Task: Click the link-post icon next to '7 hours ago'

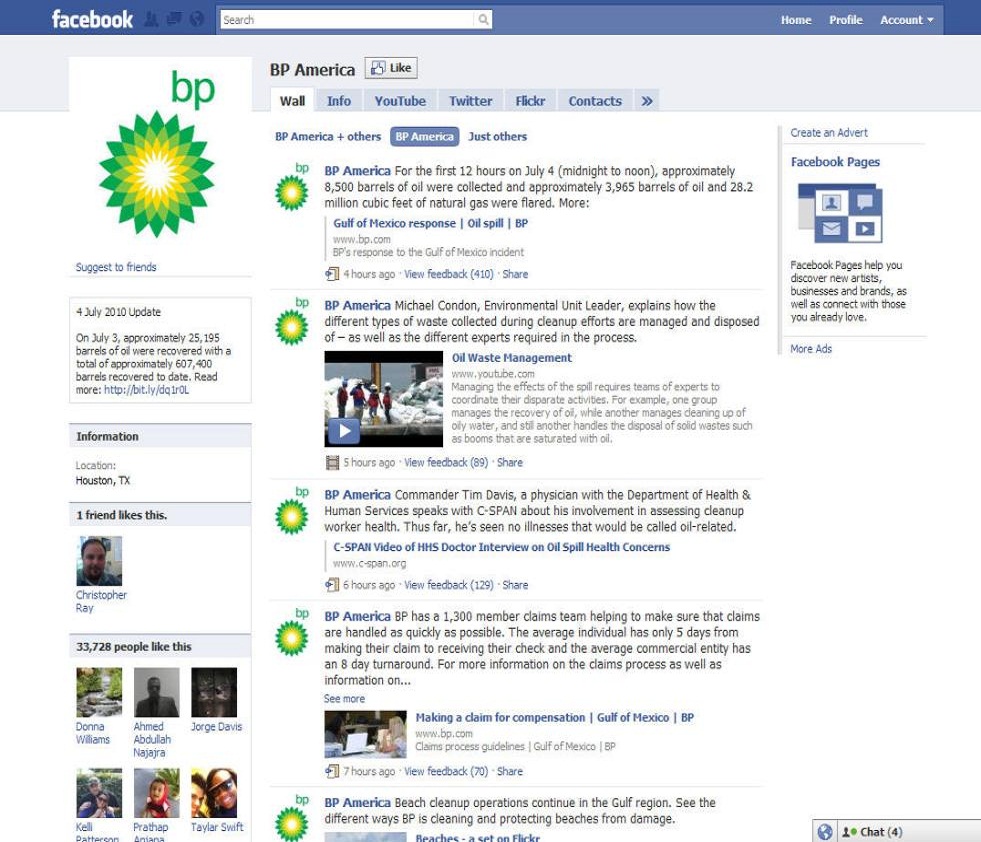Action: [x=332, y=771]
